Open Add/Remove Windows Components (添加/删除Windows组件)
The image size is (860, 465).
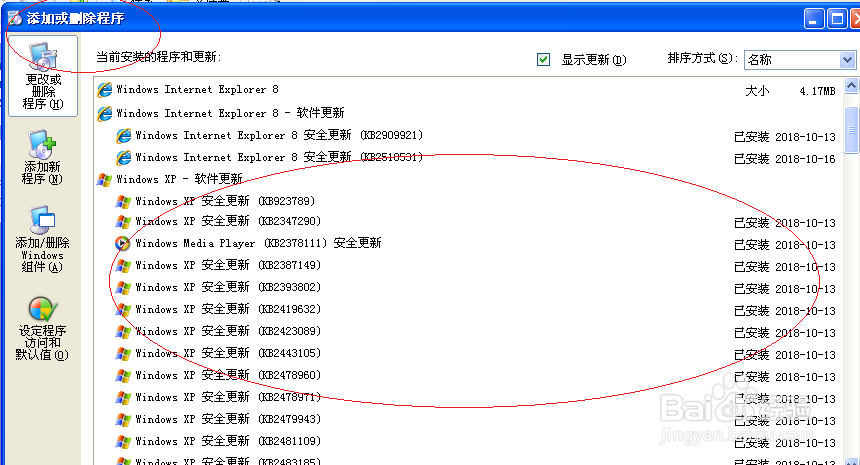click(x=42, y=240)
